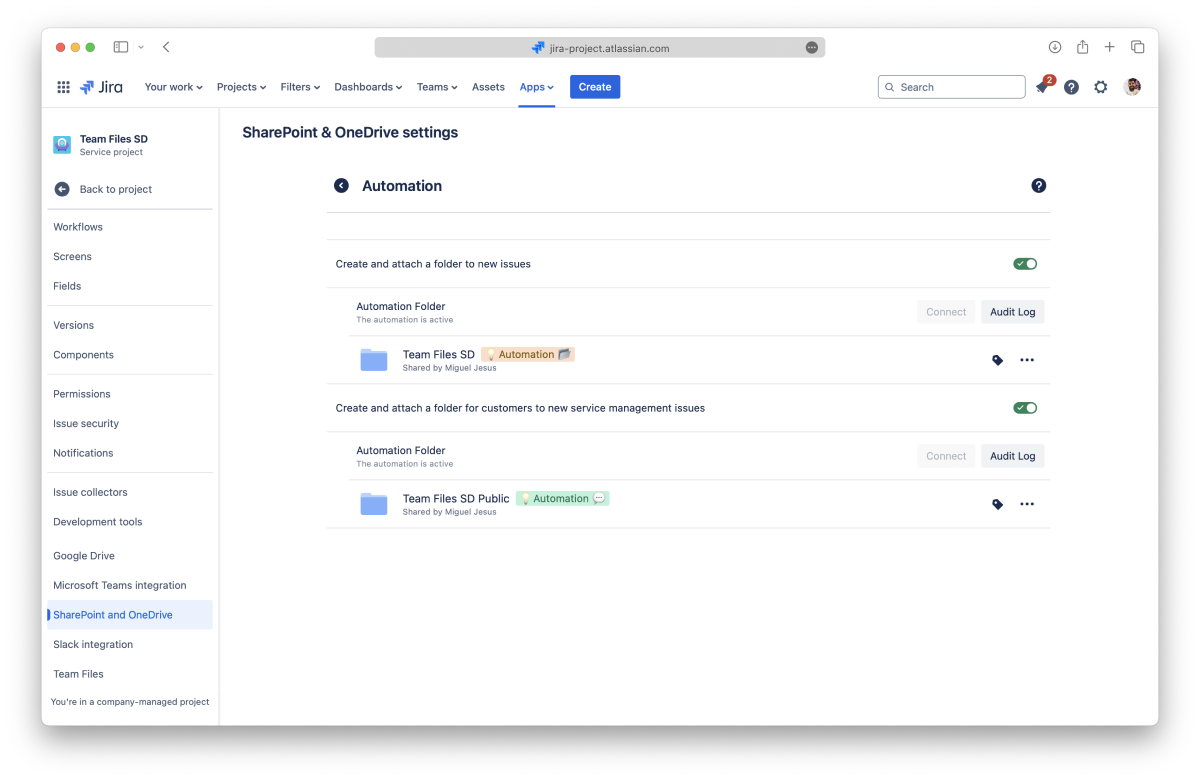Open more options for Team Files SD Public
Viewport: 1200px width, 781px height.
click(1026, 504)
